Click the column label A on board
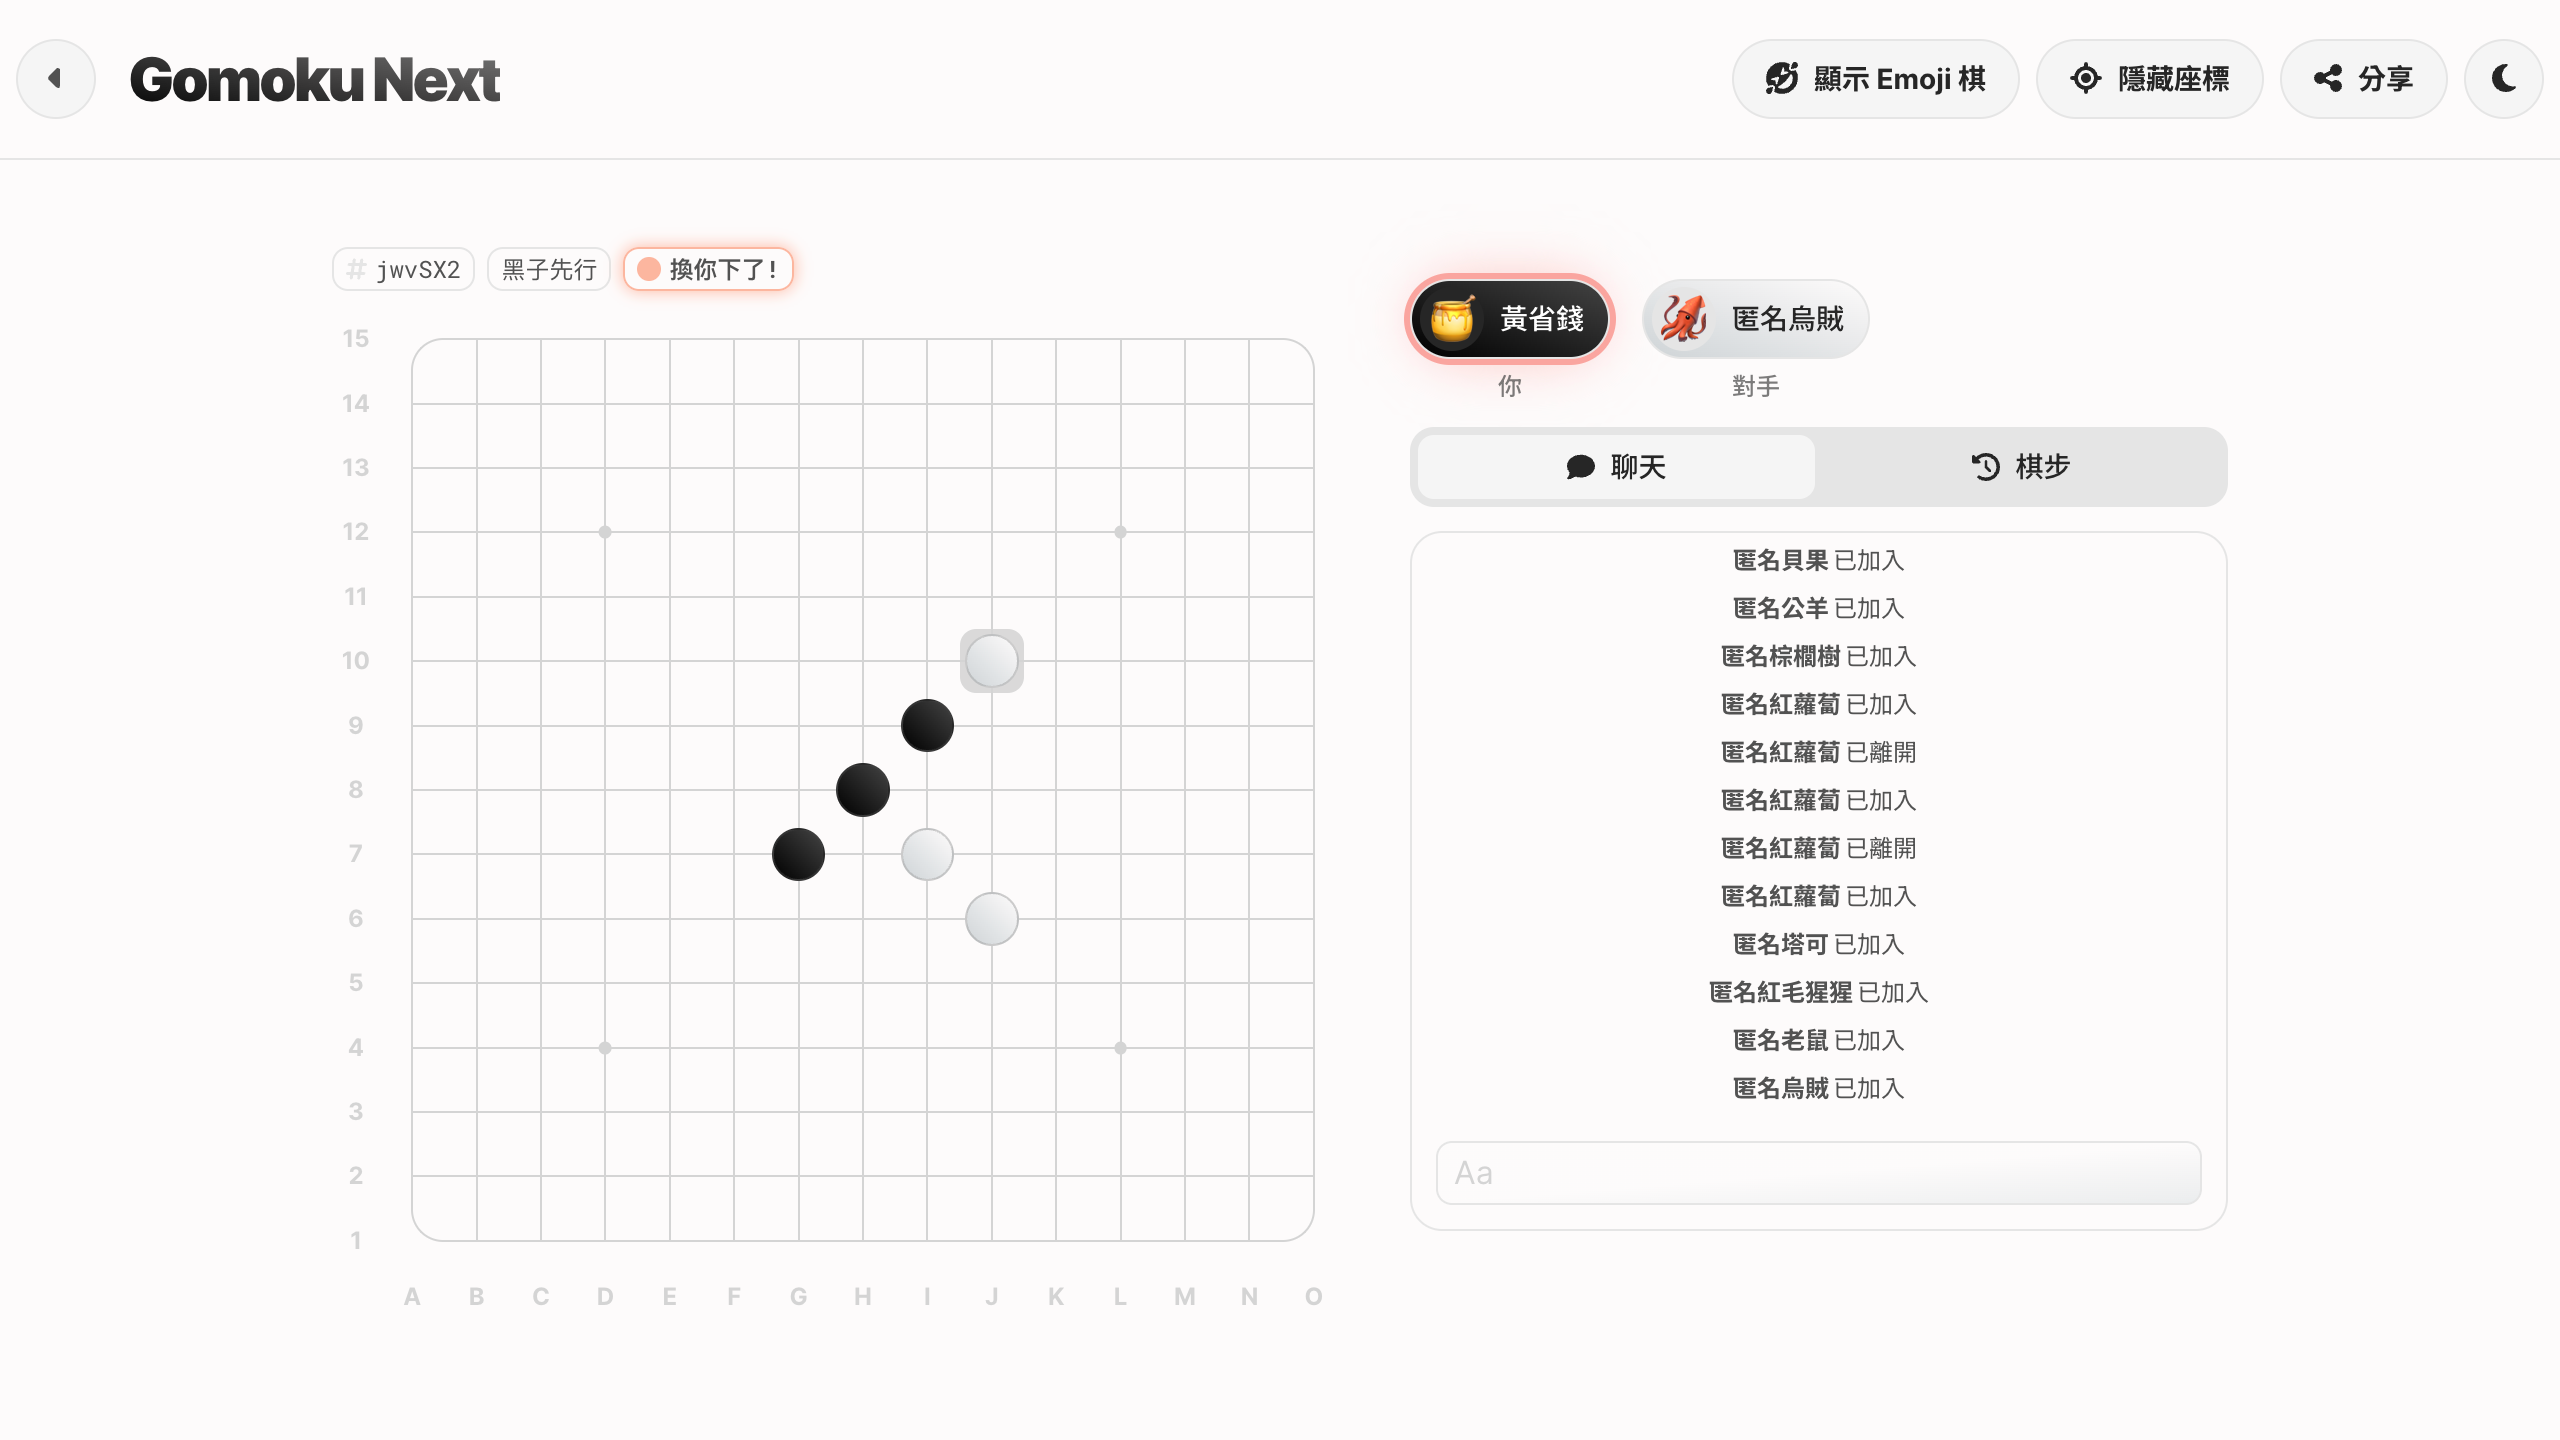 coord(412,1297)
